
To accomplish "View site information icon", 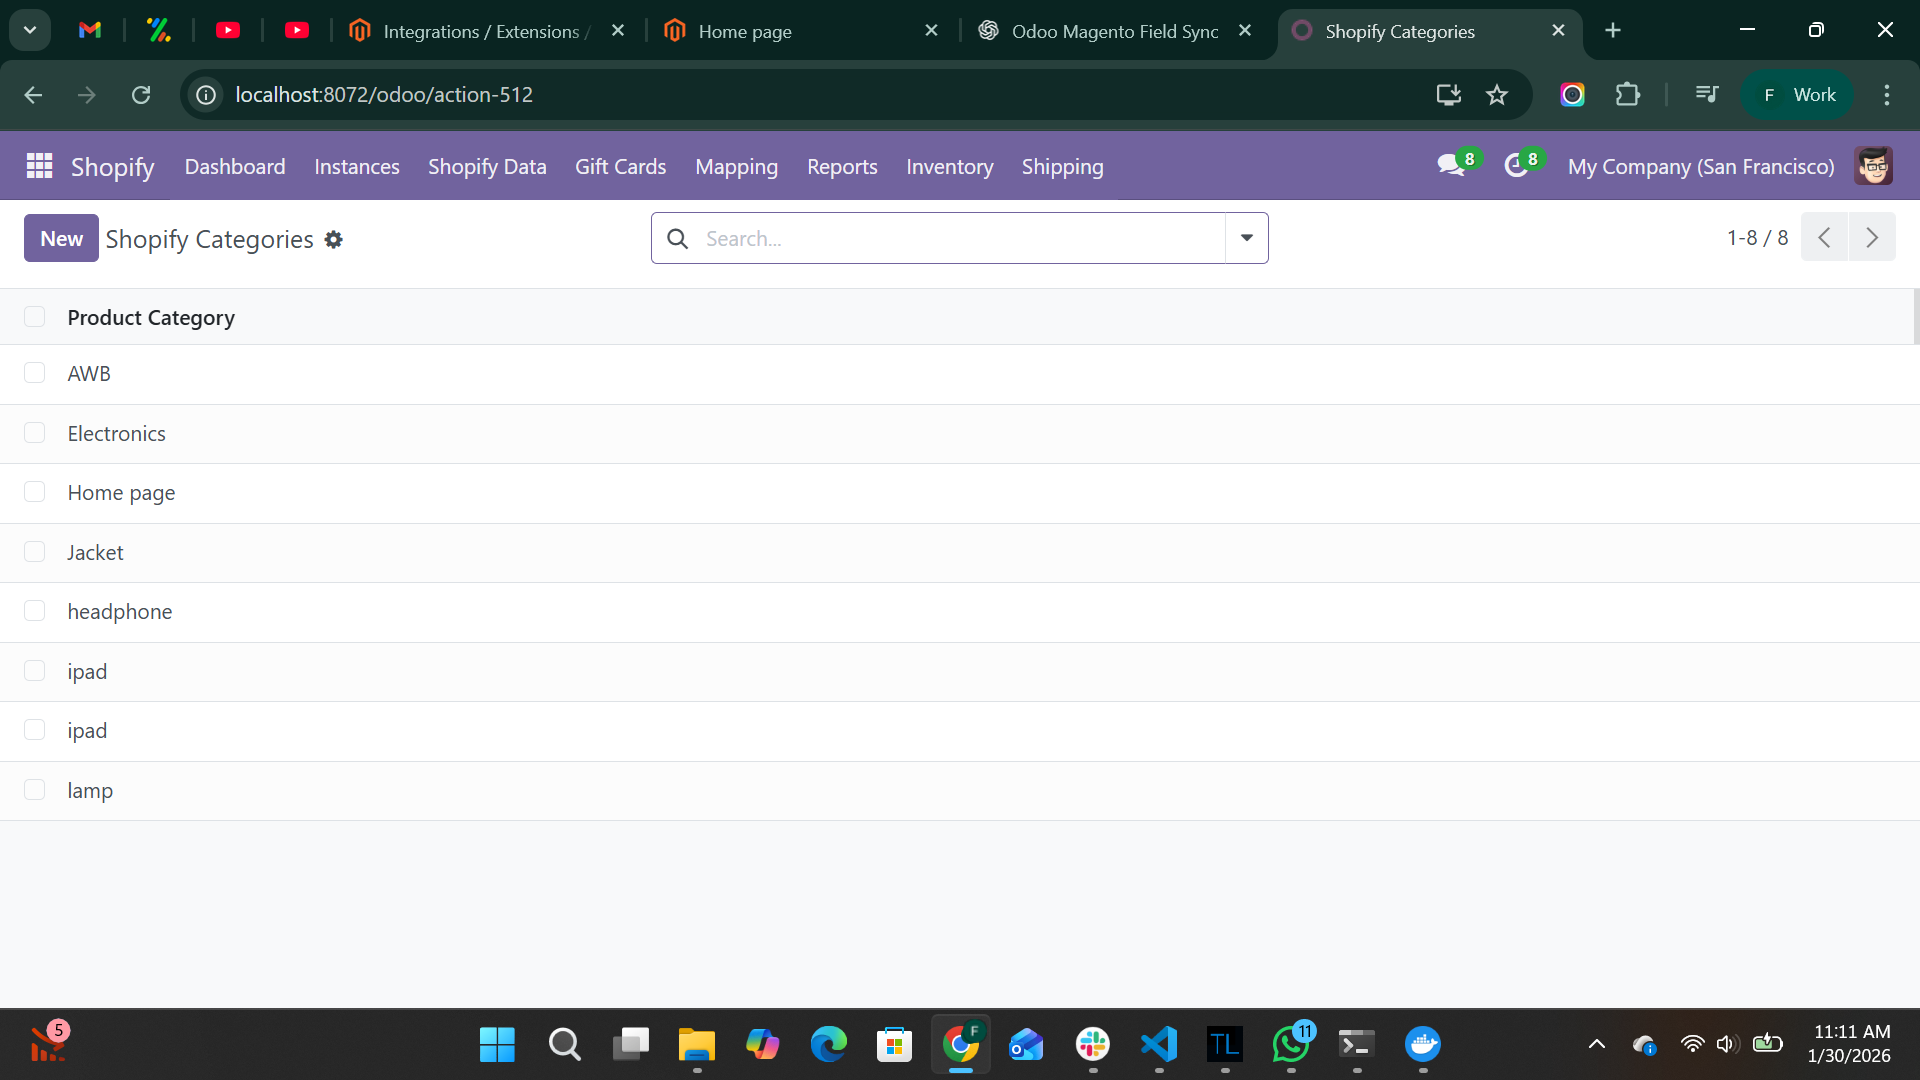I will coord(206,95).
